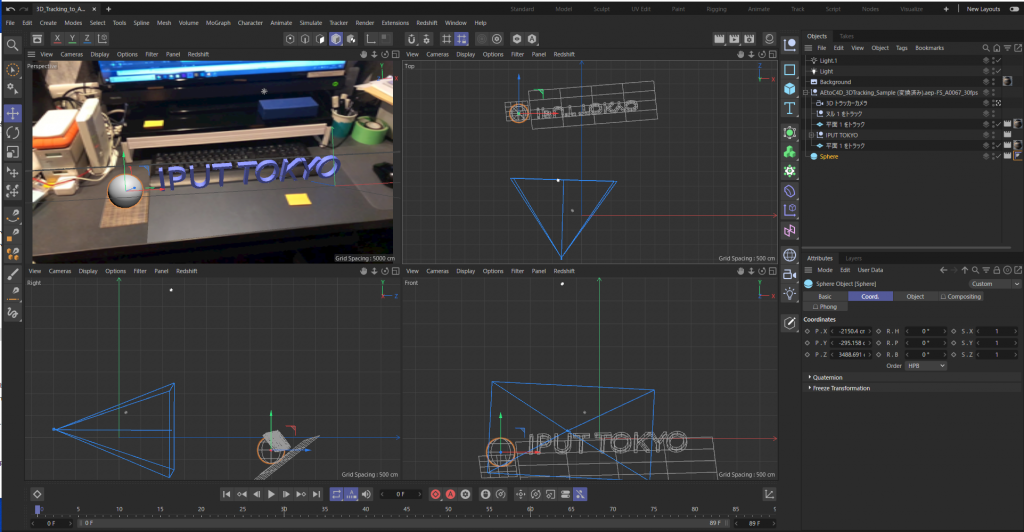Open the Object tab in Attributes
The height and width of the screenshot is (532, 1024).
click(x=914, y=297)
